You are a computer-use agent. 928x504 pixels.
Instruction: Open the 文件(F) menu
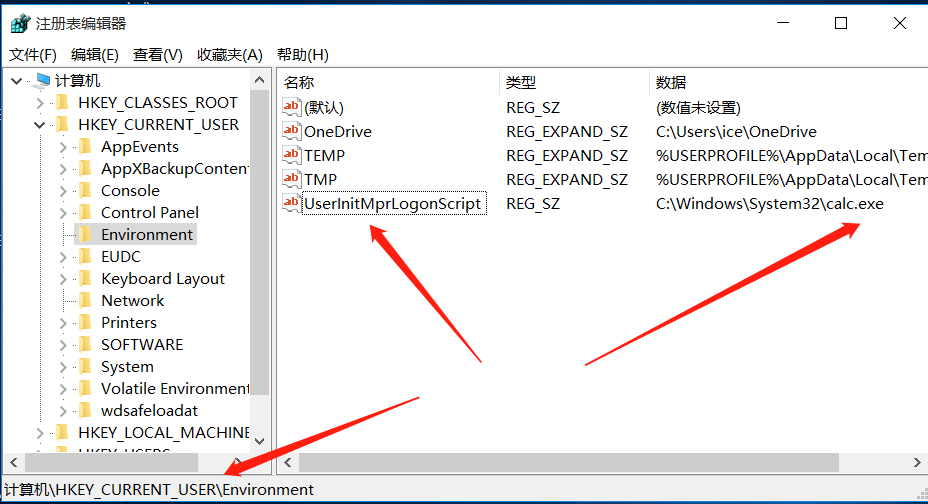(33, 55)
